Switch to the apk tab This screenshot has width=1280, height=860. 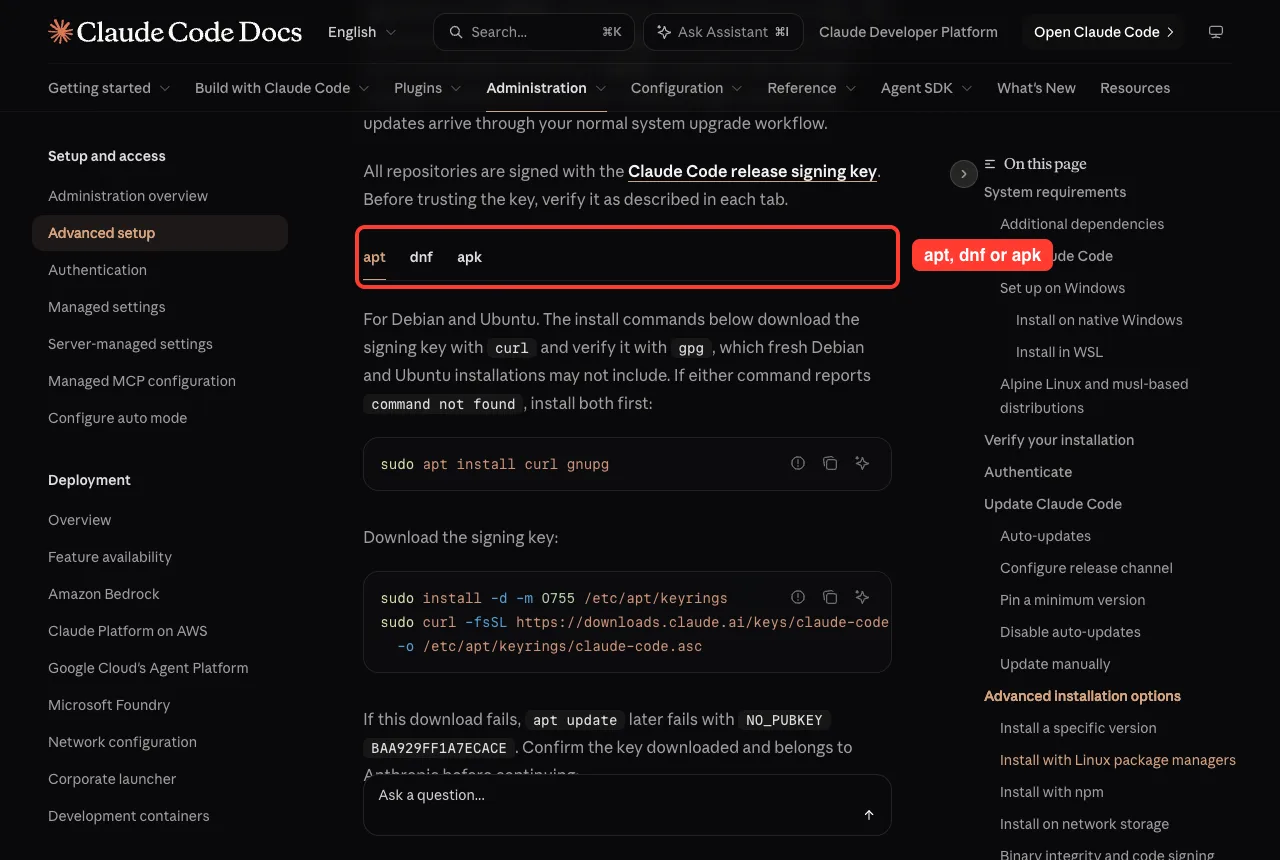tap(469, 257)
